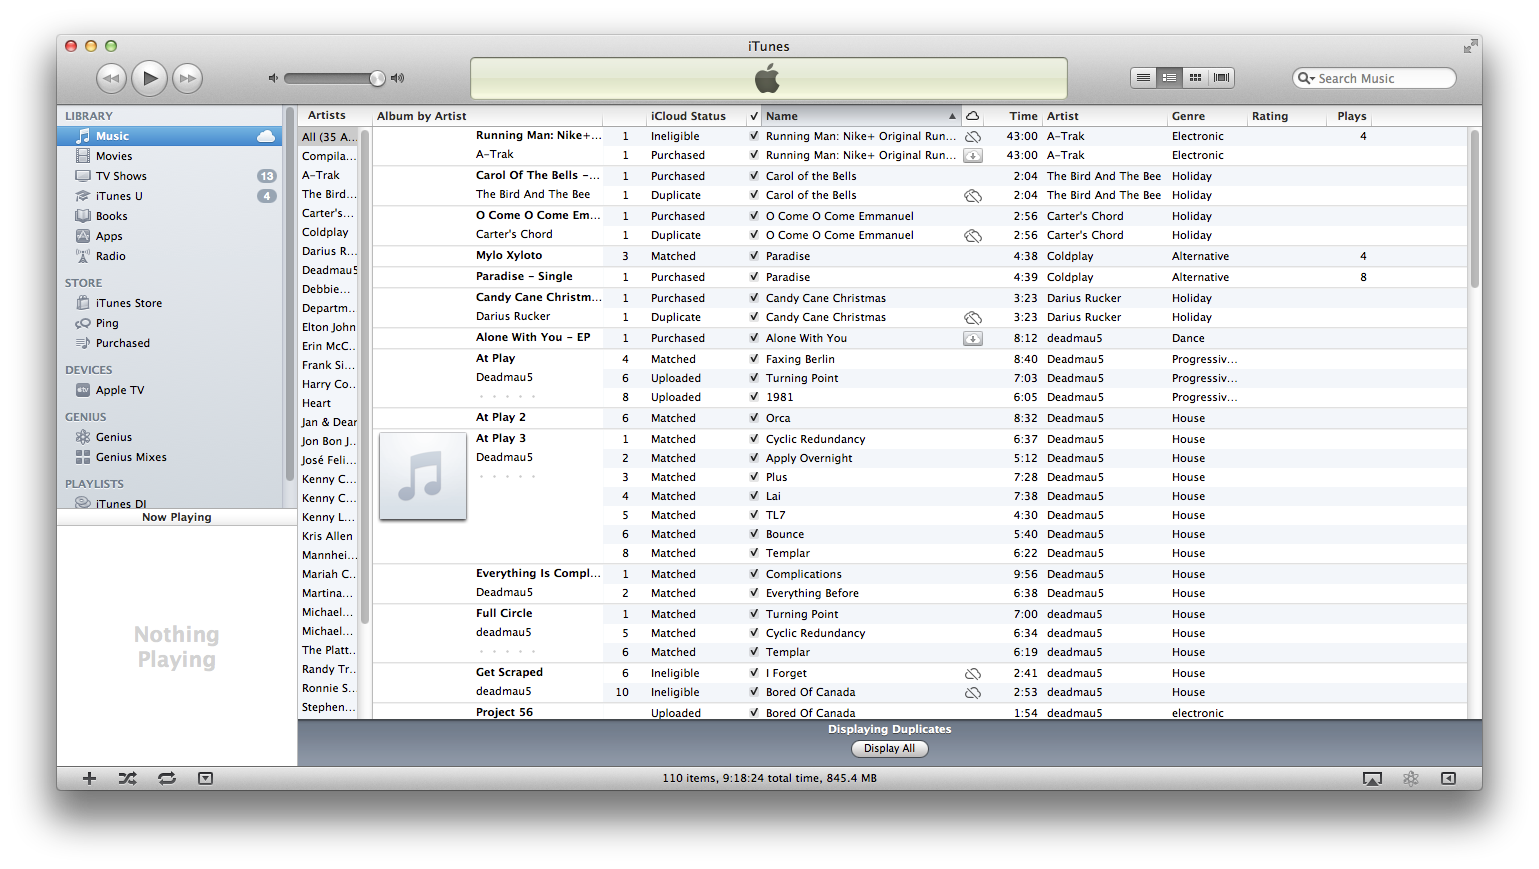Viewport: 1539px width, 869px height.
Task: Open AirPlay speaker selector
Action: click(x=1372, y=779)
